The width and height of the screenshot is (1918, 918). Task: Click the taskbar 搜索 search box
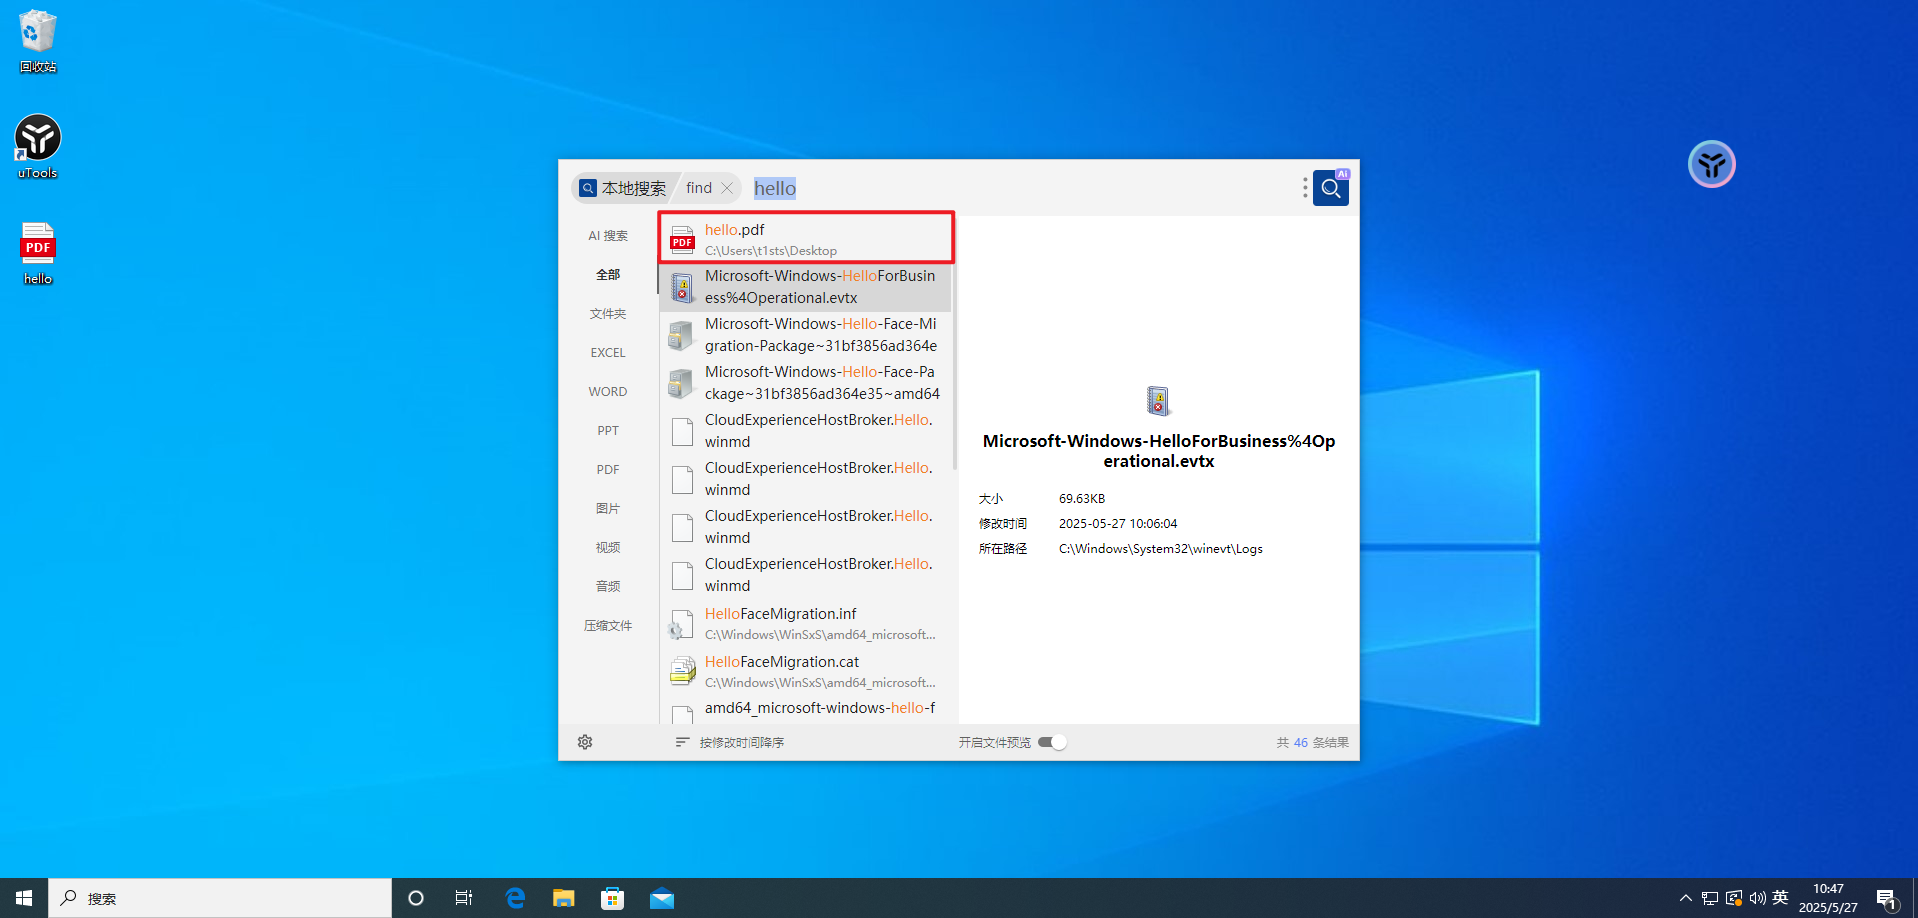(220, 898)
